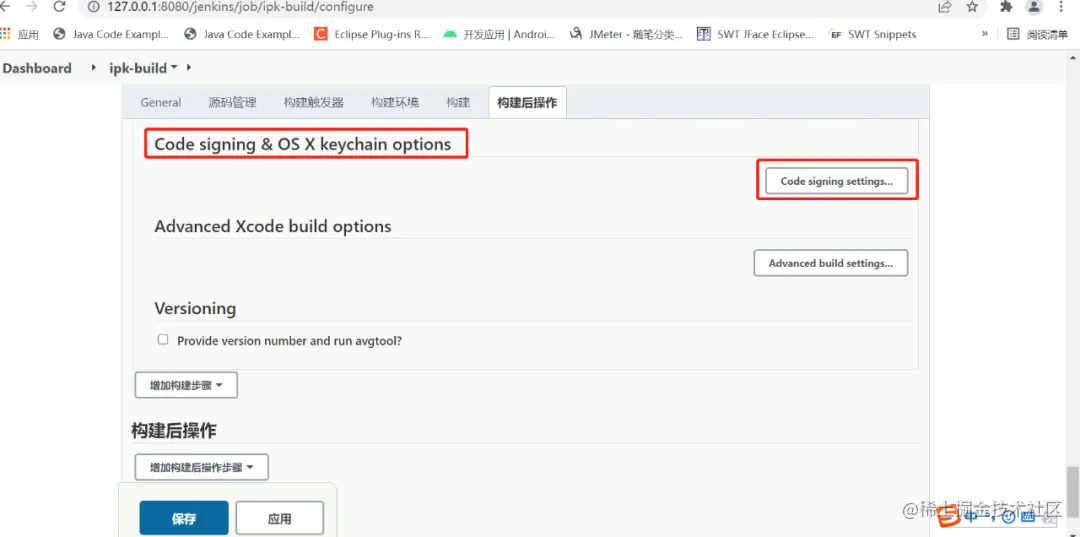Bookmark this page with the star icon
This screenshot has width=1080, height=537.
[x=972, y=6]
